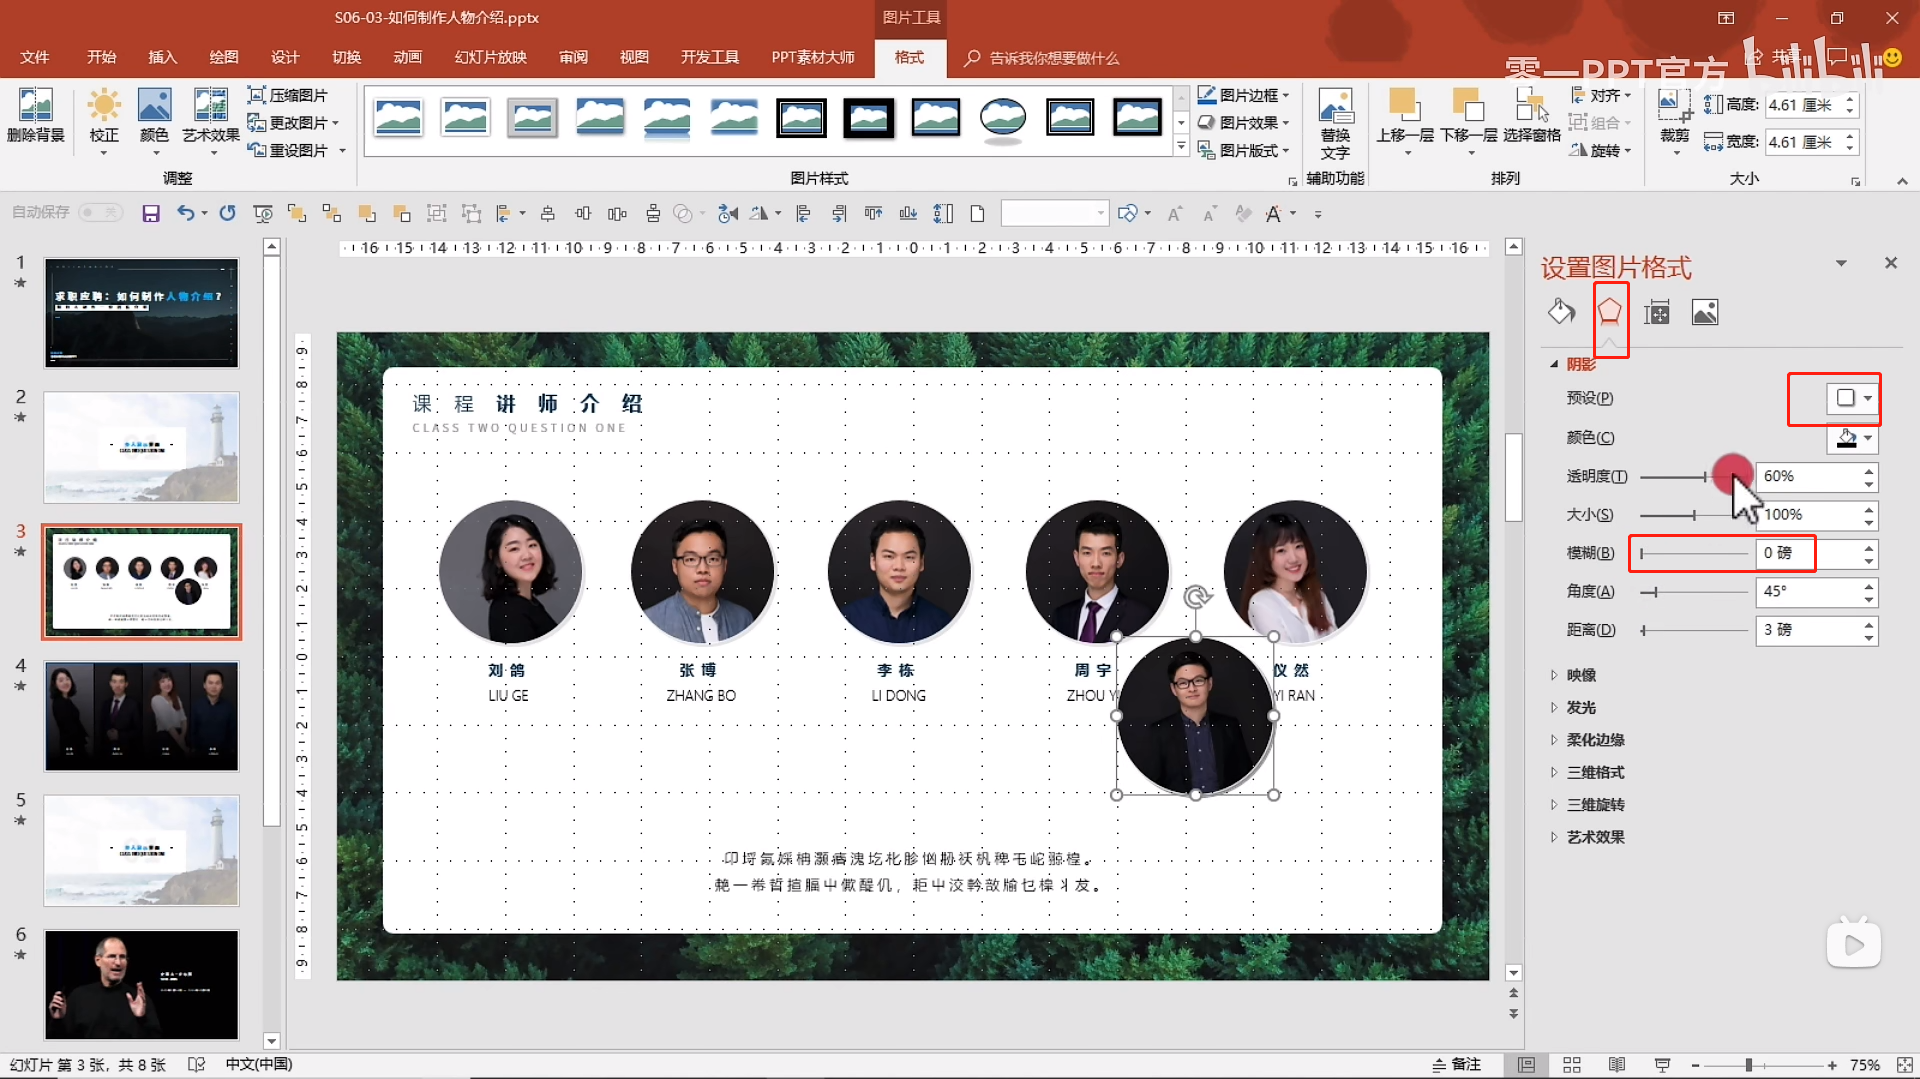Open Fill & Line tab in format pane

[1561, 312]
